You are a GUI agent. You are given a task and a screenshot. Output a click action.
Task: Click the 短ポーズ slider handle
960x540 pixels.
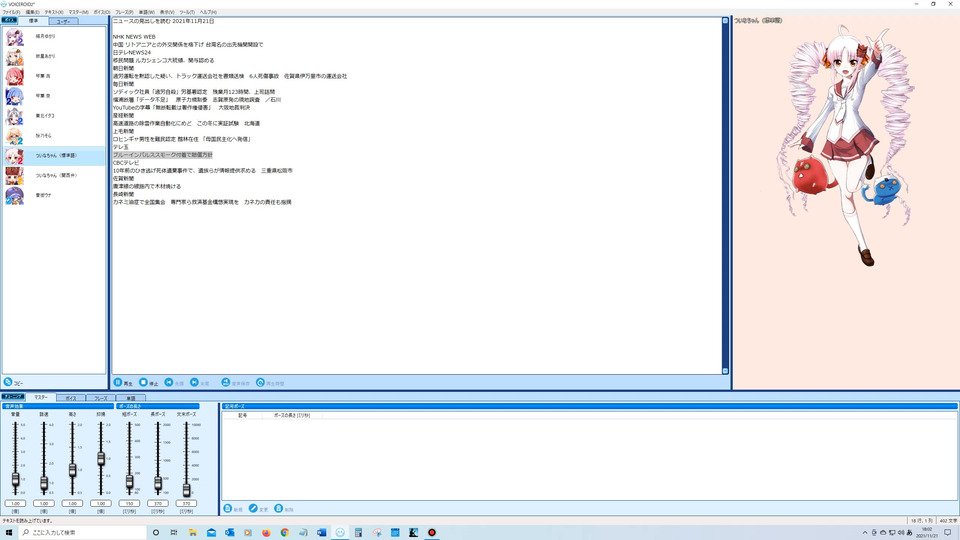pos(129,482)
